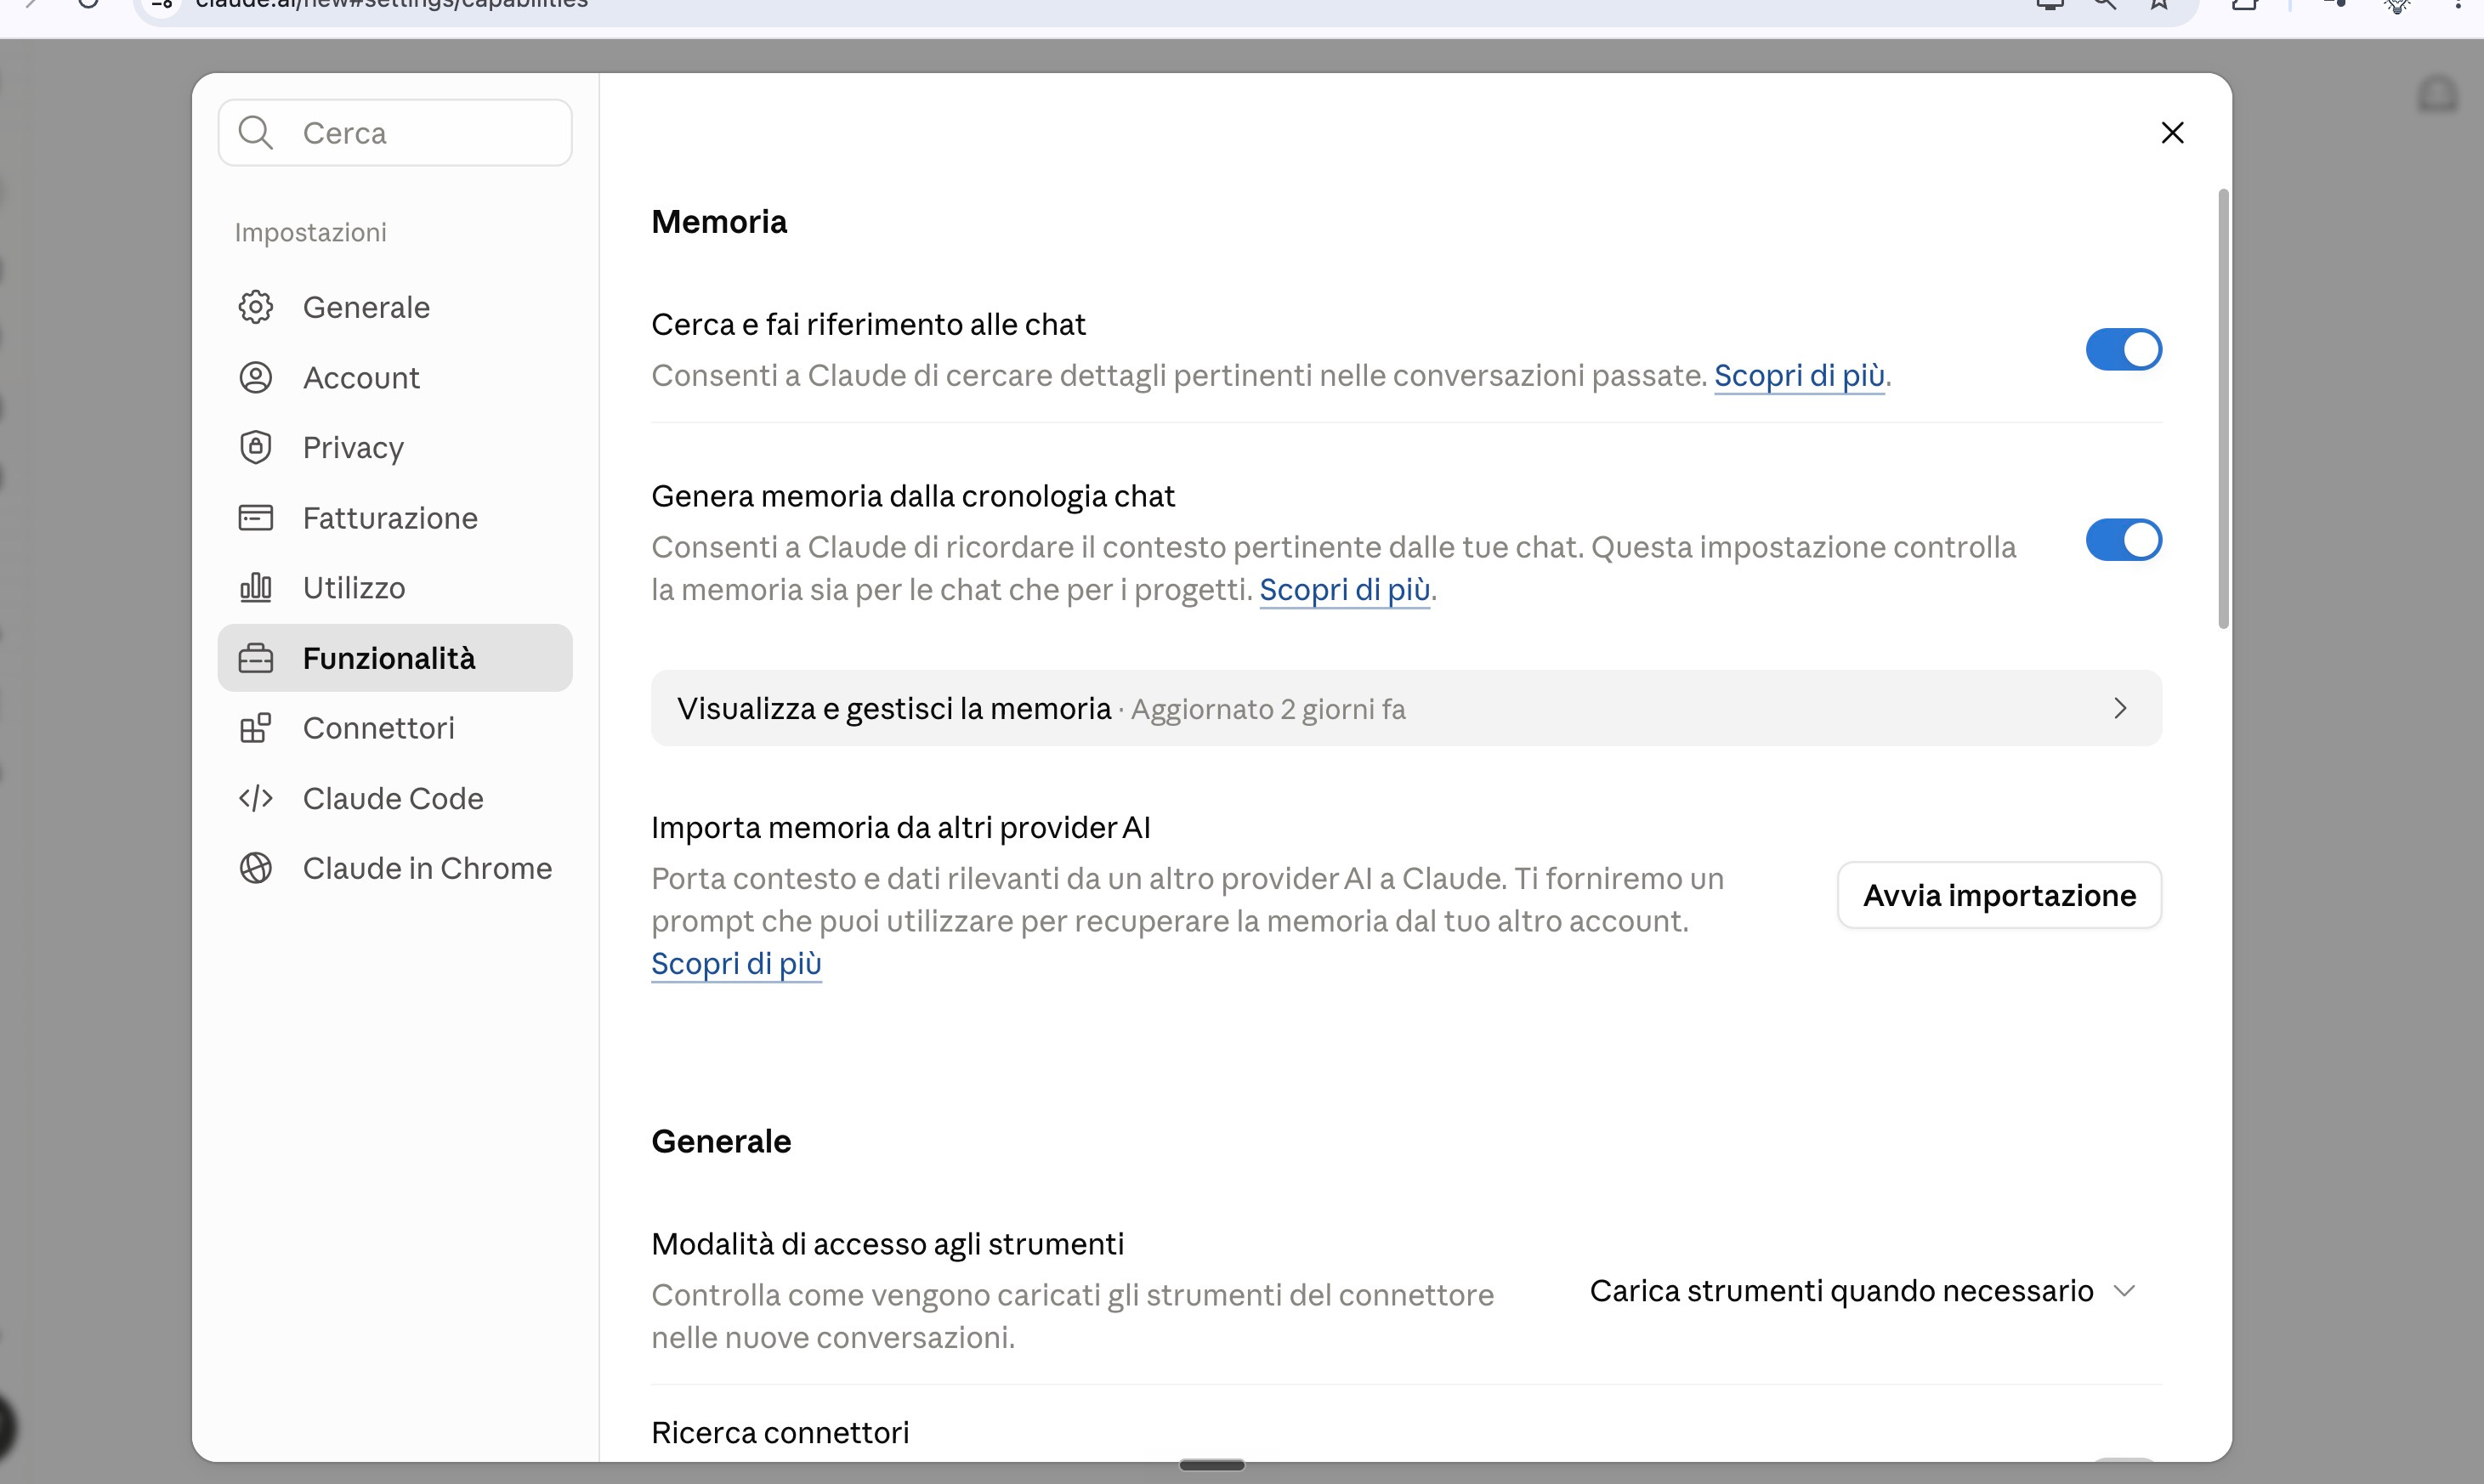Click chevron arrow beside memory management row
The height and width of the screenshot is (1484, 2484).
(x=2120, y=708)
